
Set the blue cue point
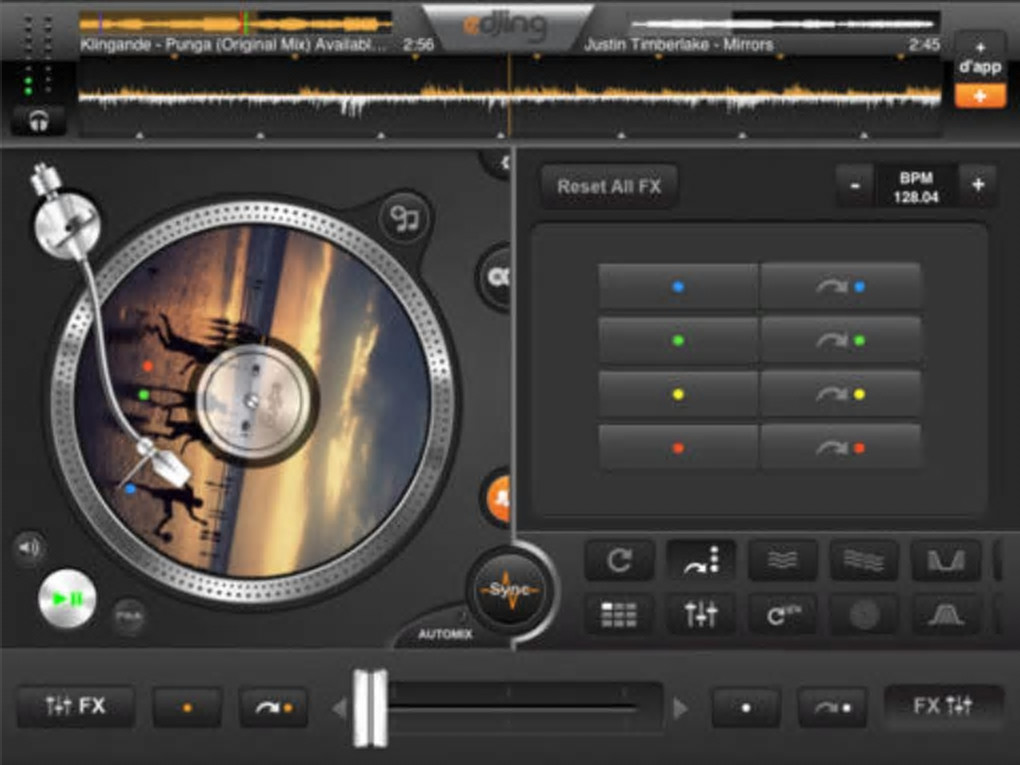point(678,286)
